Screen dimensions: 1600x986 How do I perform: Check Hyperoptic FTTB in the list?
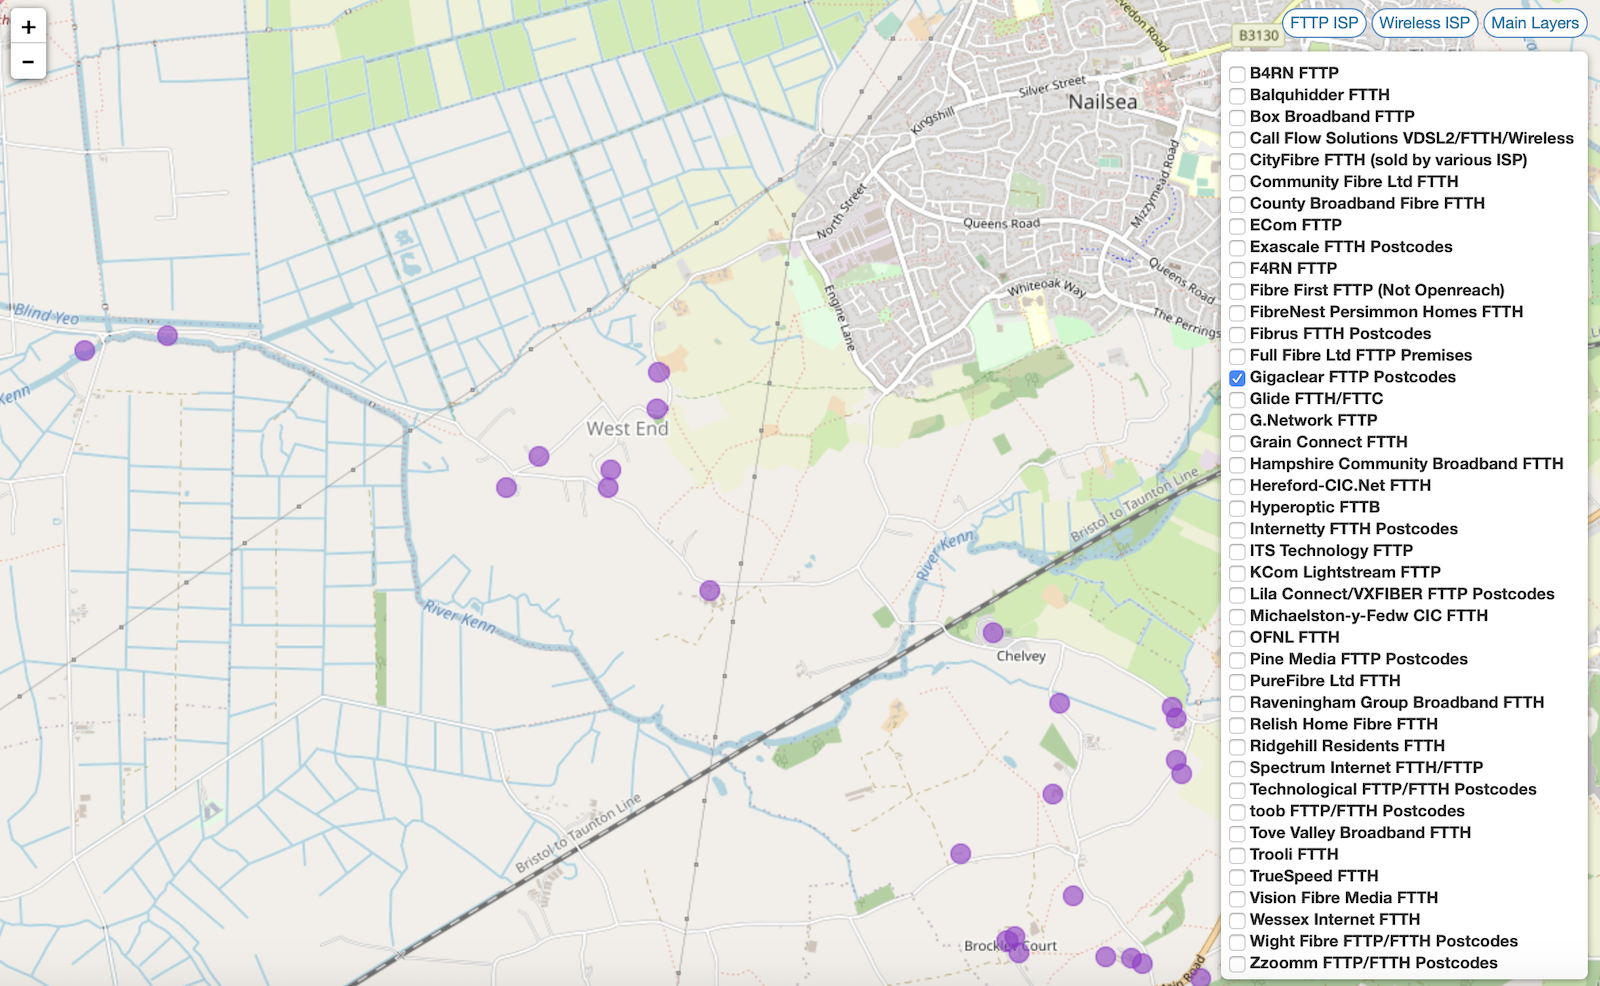point(1237,508)
